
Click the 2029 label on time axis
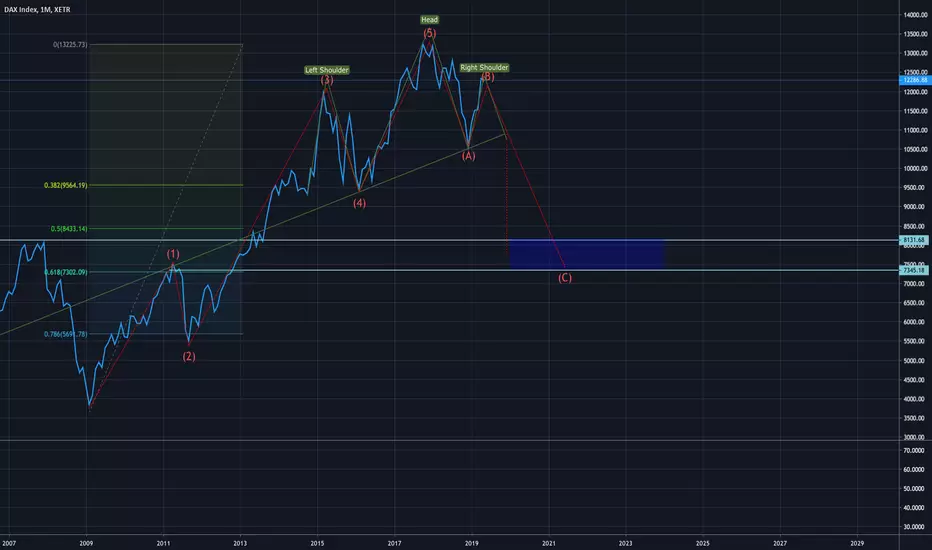pos(857,543)
